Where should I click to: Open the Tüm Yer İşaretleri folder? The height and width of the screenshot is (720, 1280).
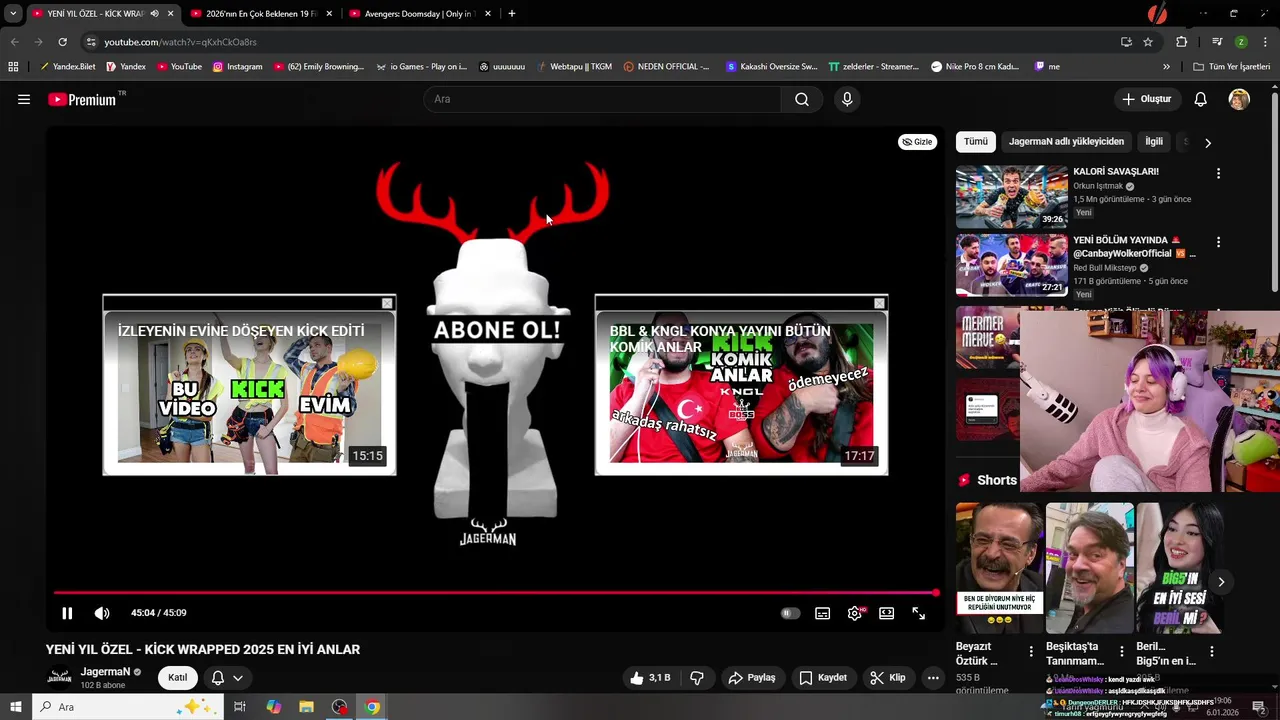pyautogui.click(x=1232, y=67)
